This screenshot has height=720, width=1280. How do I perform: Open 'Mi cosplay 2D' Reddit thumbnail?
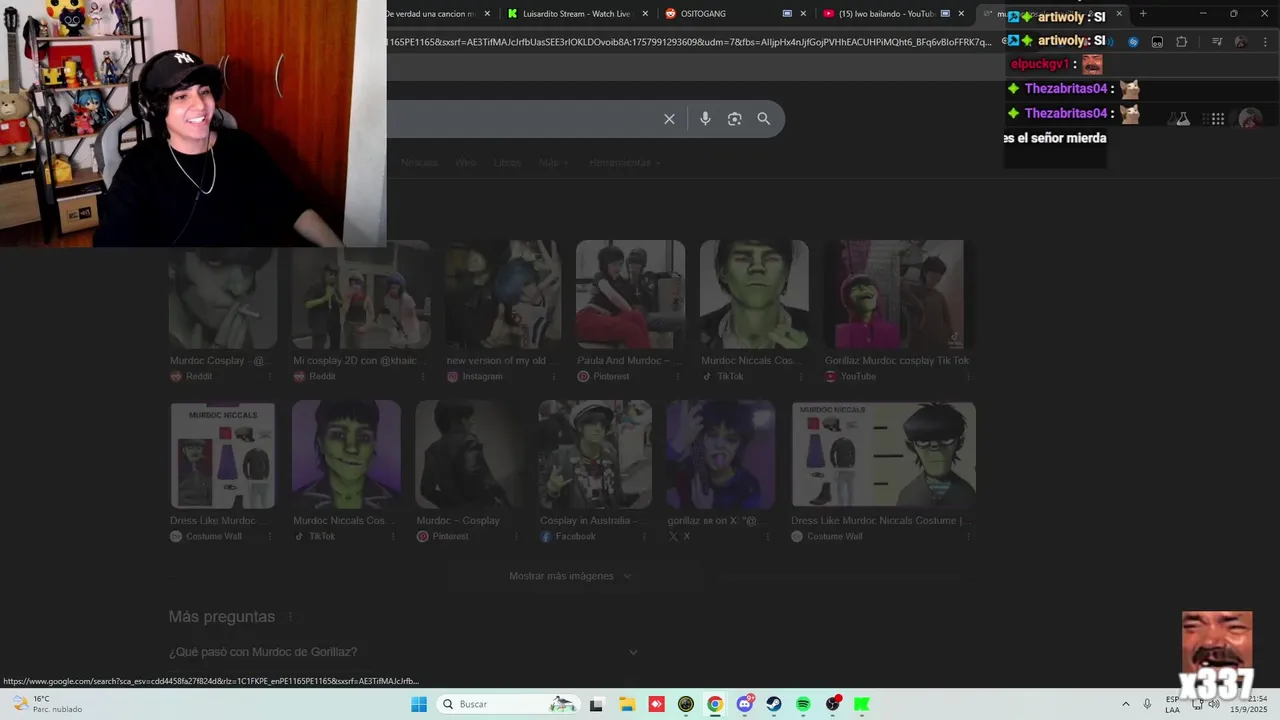click(361, 295)
